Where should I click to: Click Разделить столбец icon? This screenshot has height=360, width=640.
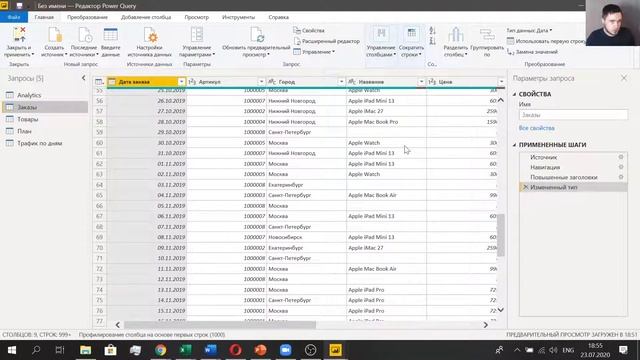pos(456,35)
